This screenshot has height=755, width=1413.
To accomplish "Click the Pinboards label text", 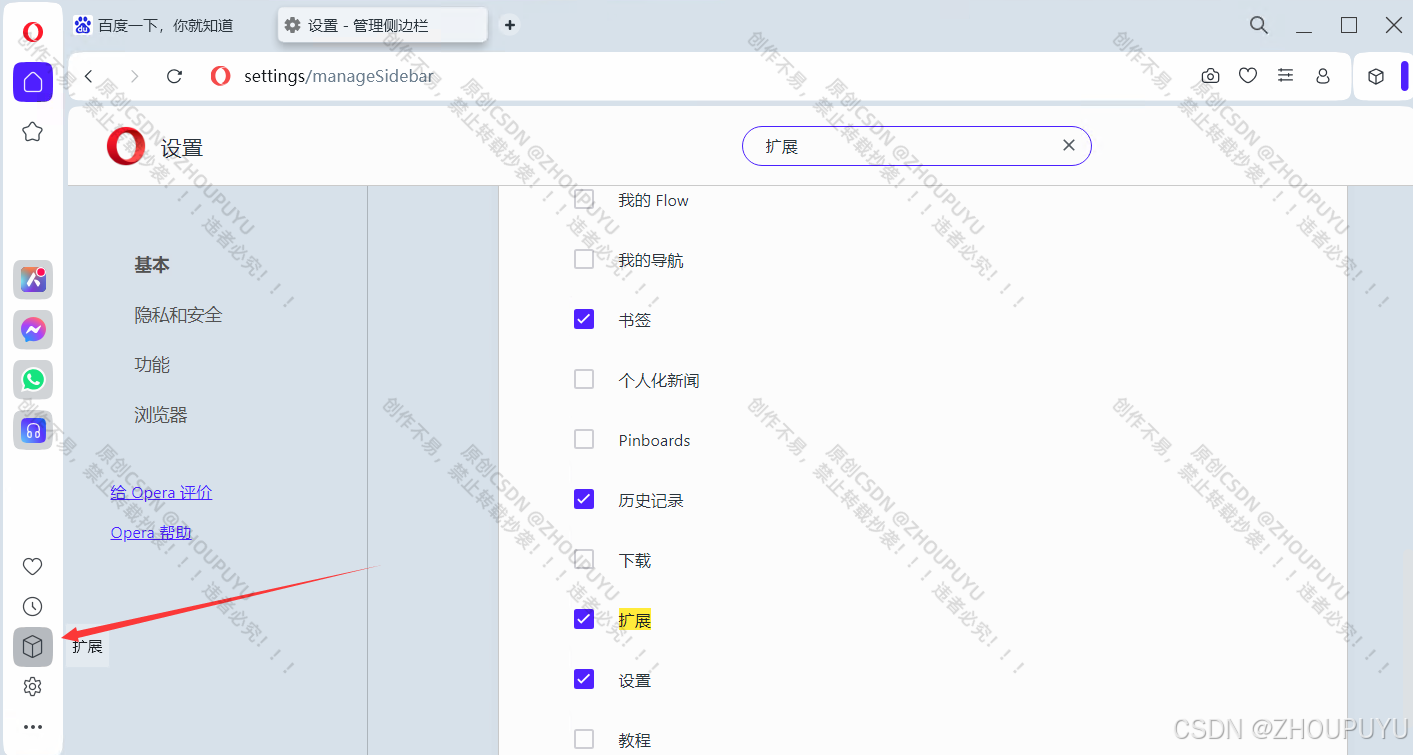I will pos(654,440).
